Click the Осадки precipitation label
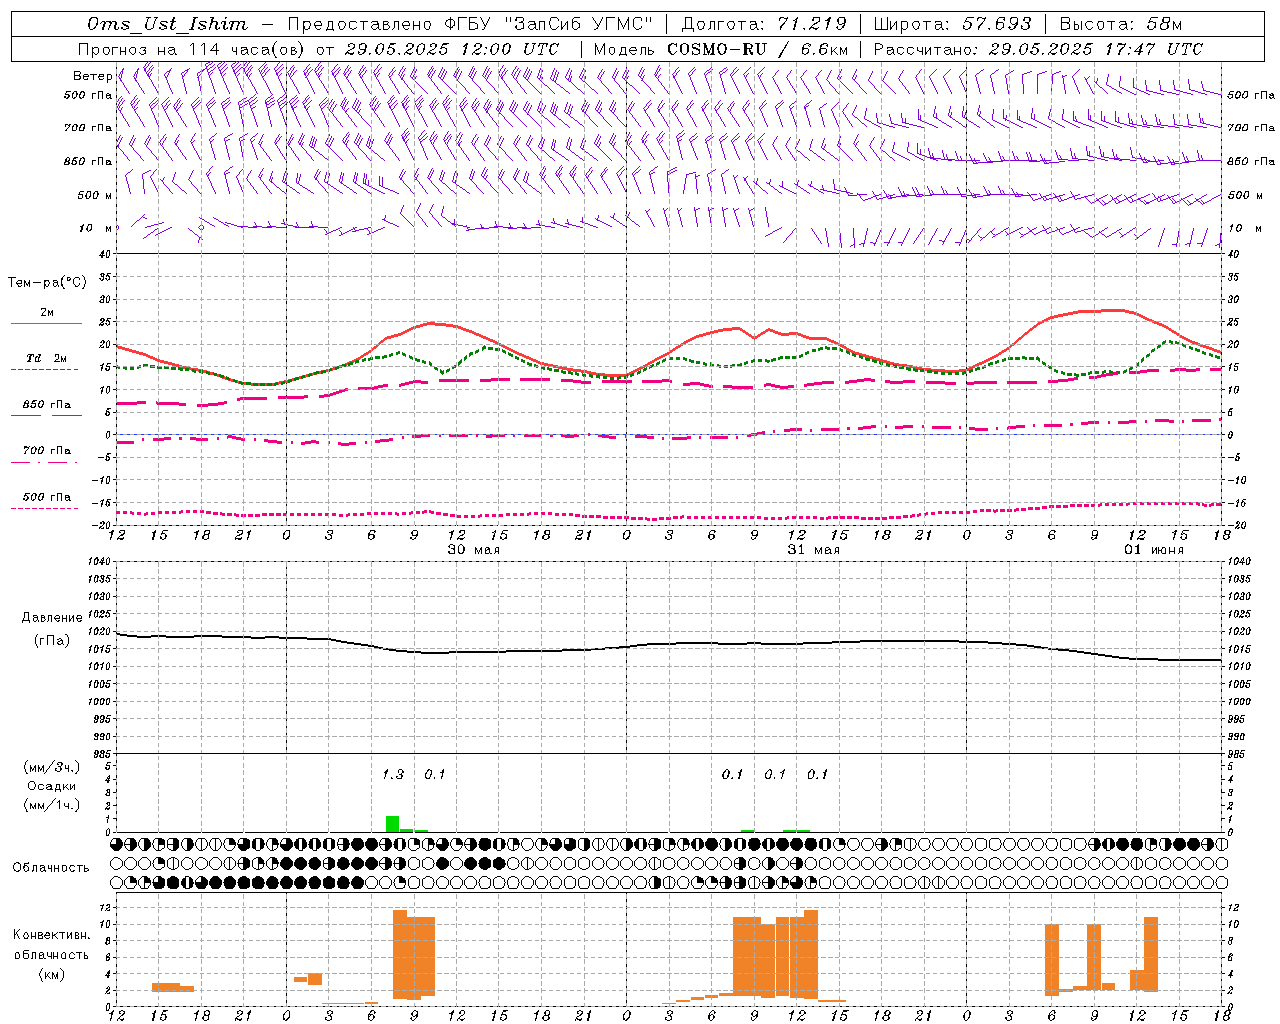 click(x=52, y=786)
